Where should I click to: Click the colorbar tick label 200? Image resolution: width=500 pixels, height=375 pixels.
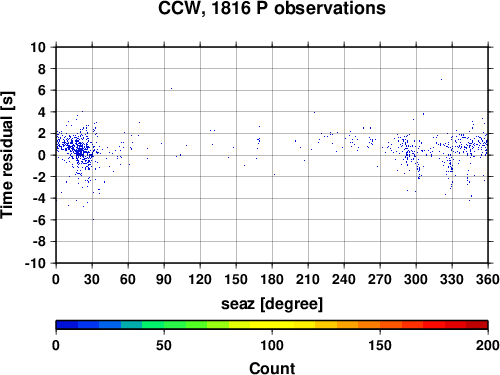click(x=488, y=345)
